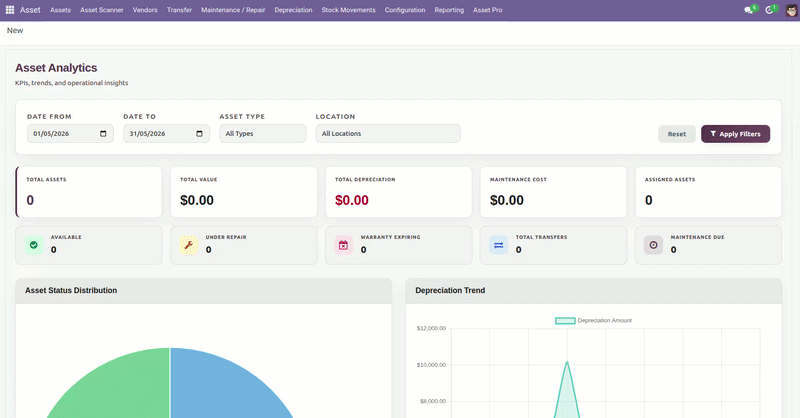Open calendar picker in Date To field

pyautogui.click(x=199, y=134)
